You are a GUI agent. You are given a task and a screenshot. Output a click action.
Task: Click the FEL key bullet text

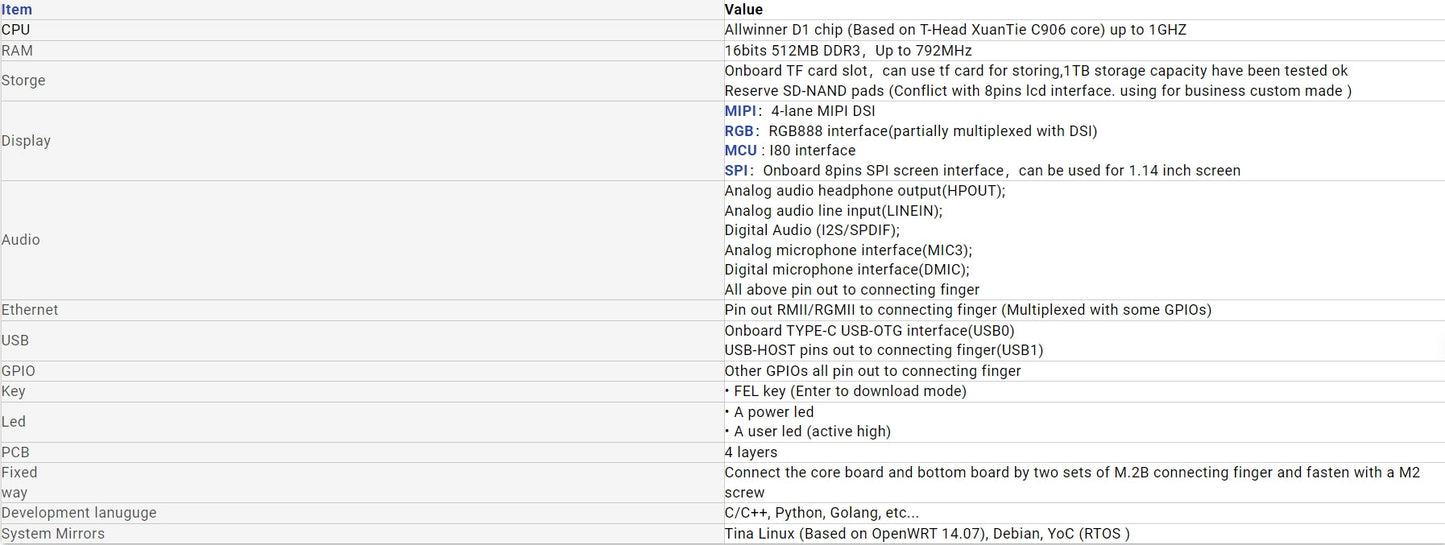pos(850,391)
